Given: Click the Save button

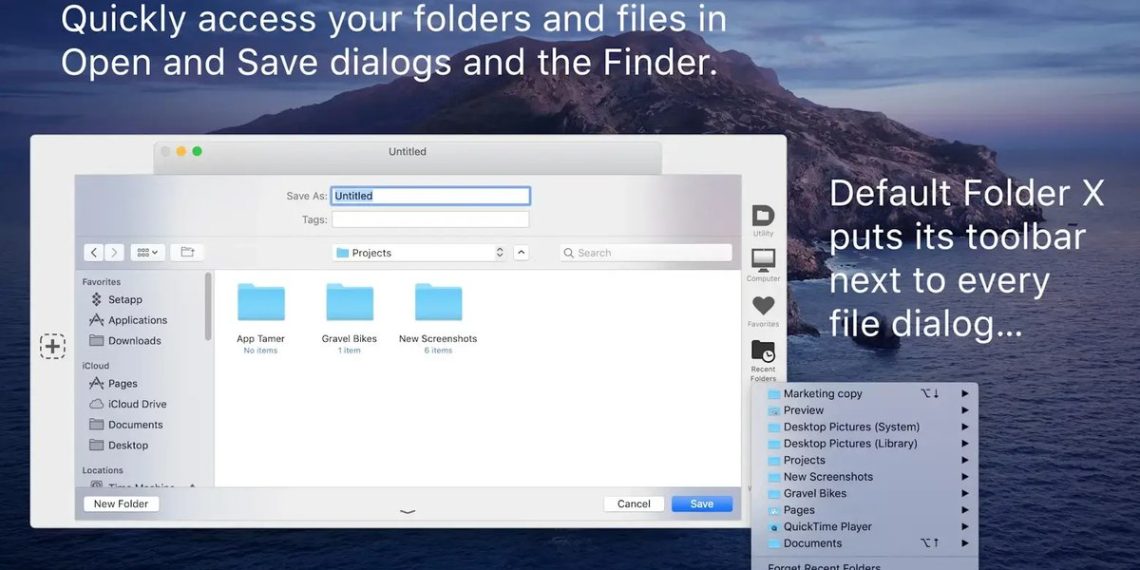Looking at the screenshot, I should click(x=702, y=504).
